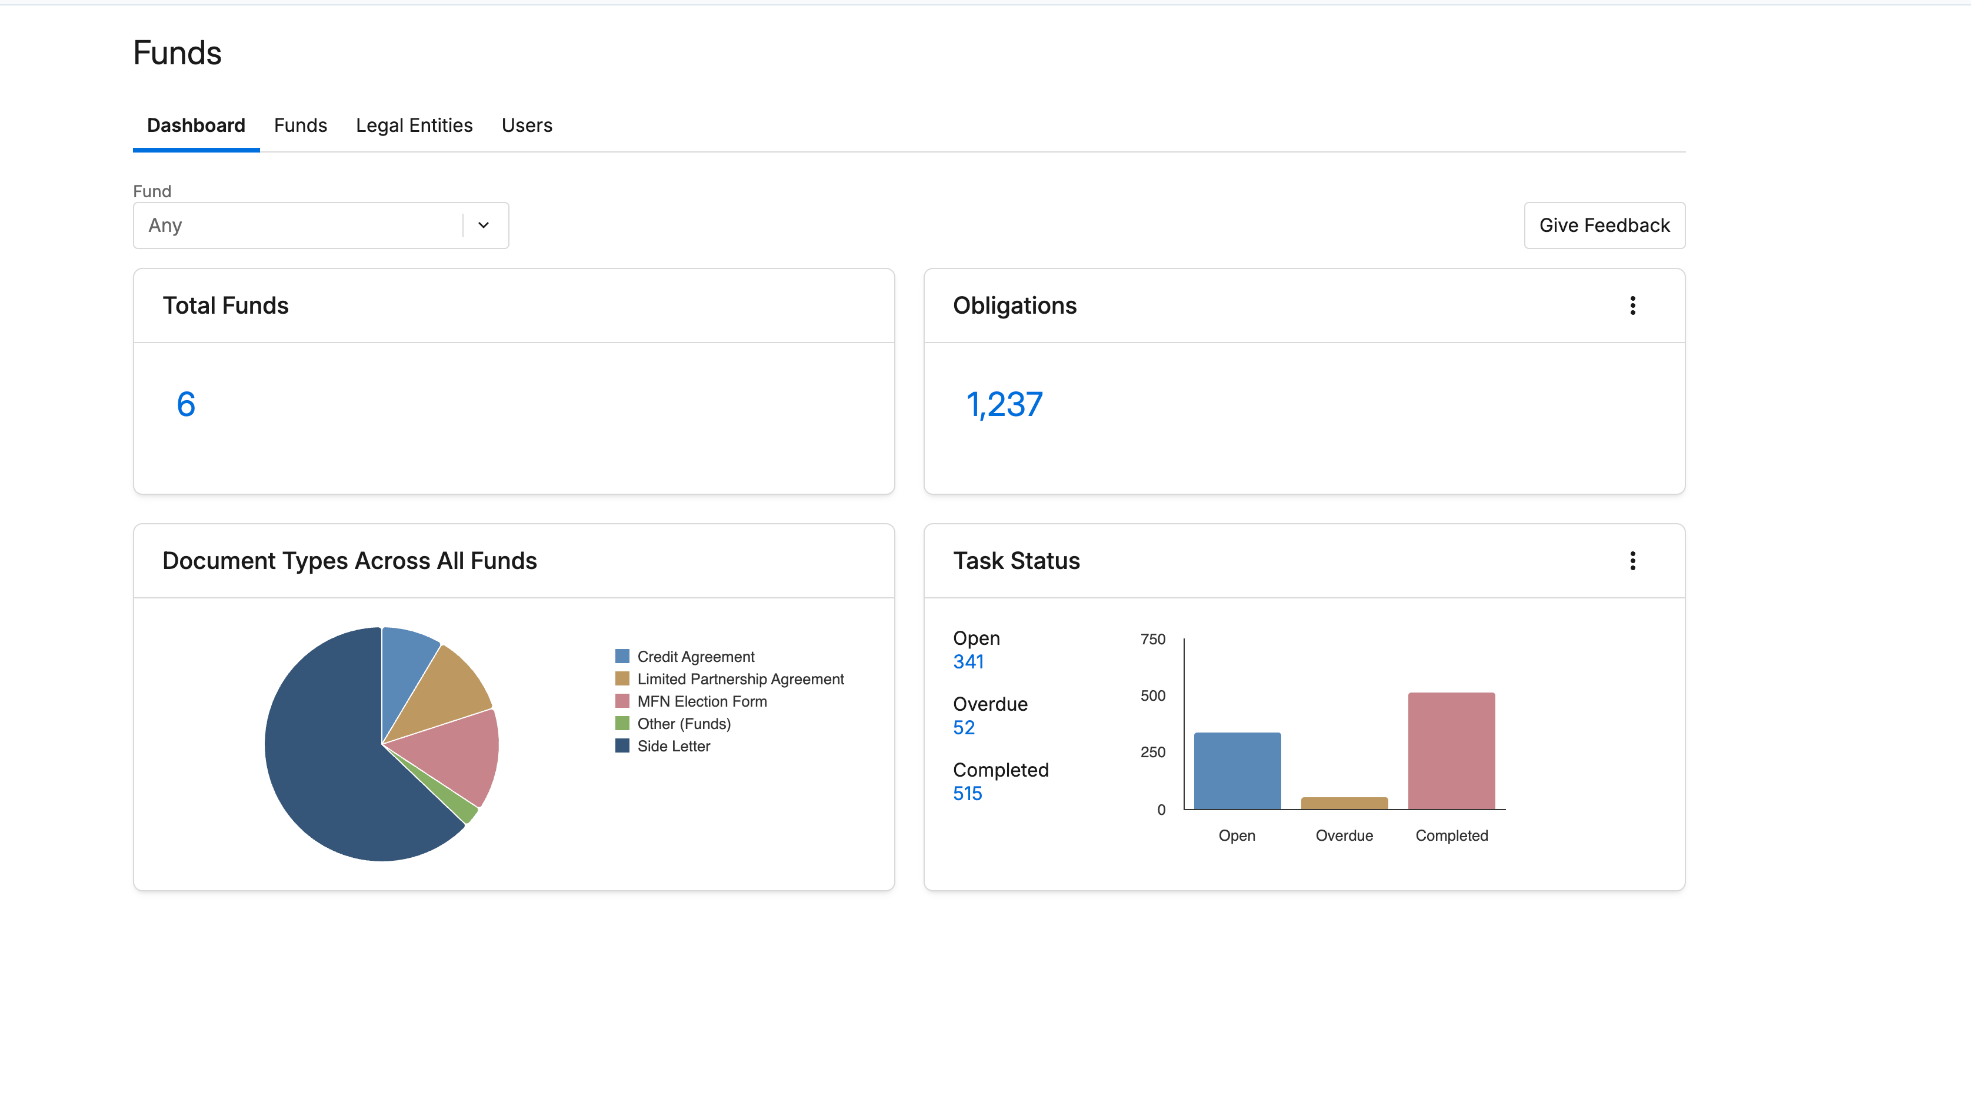Viewport: 1971px width, 1107px height.
Task: Open the Task Status three-dot menu
Action: 1632,561
